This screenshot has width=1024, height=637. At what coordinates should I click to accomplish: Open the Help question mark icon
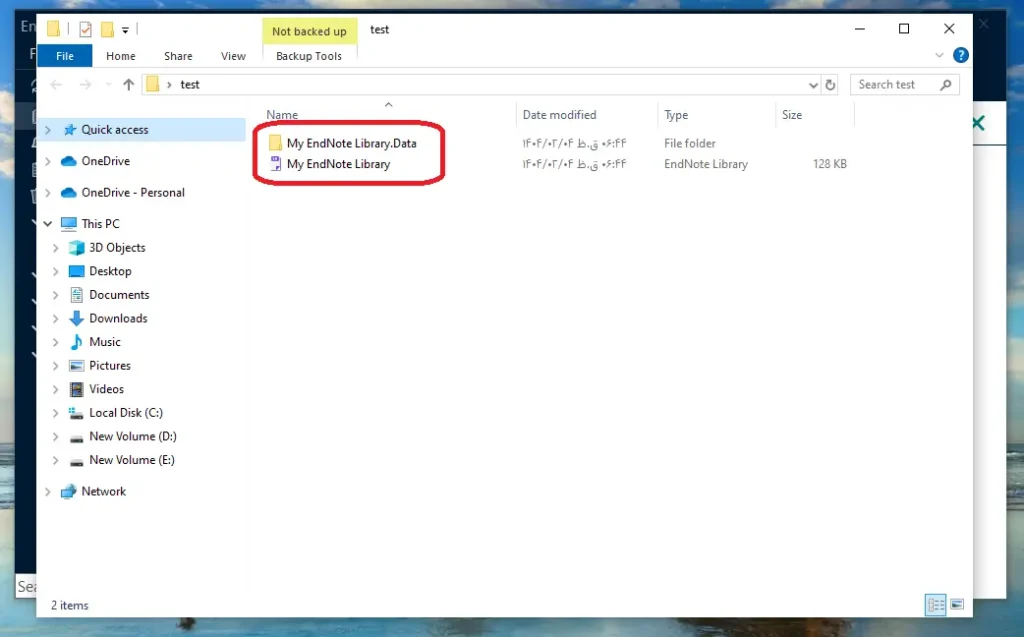click(x=961, y=56)
